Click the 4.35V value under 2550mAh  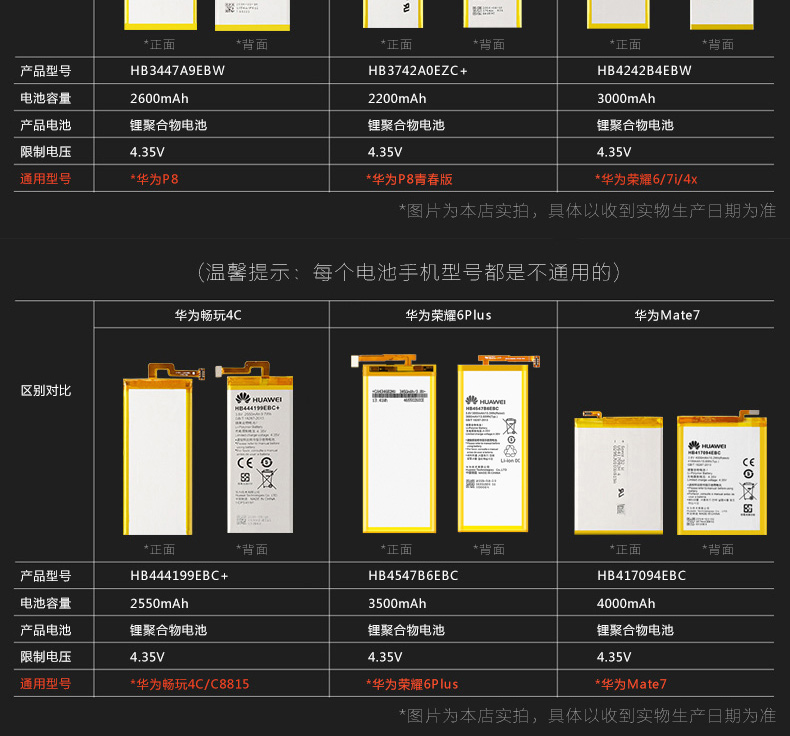click(147, 657)
